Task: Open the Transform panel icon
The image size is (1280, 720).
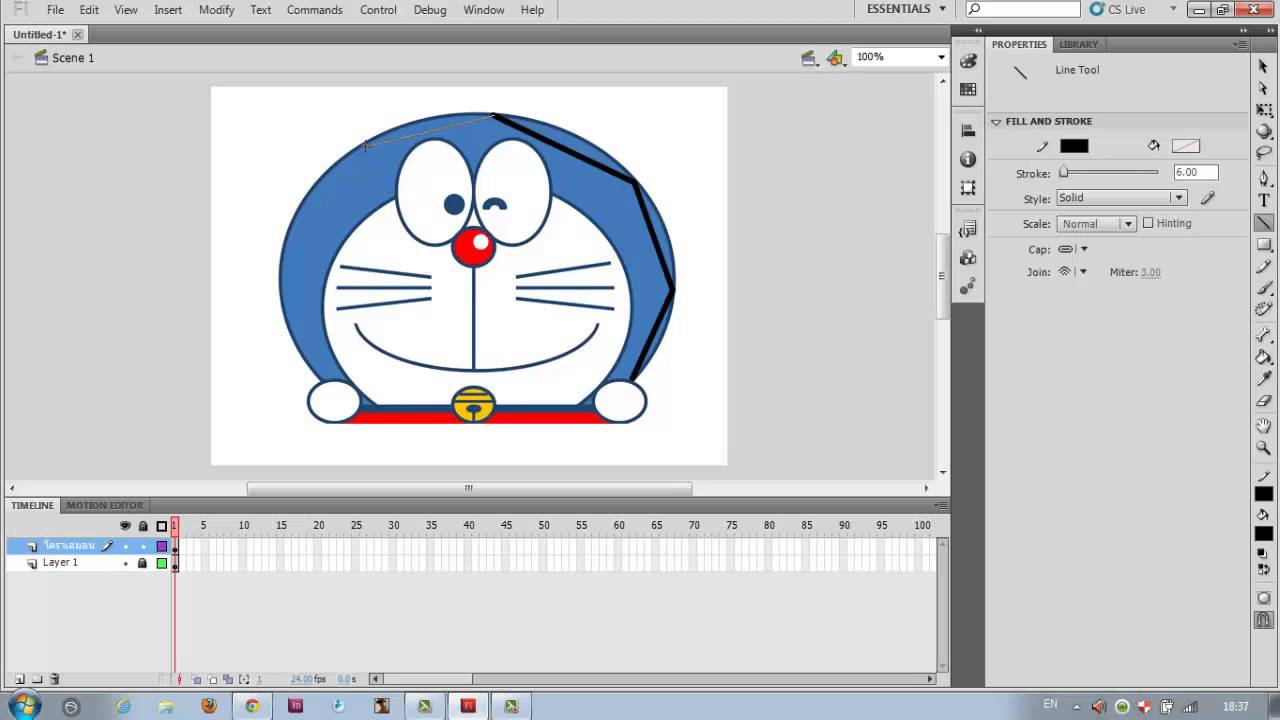Action: point(968,188)
